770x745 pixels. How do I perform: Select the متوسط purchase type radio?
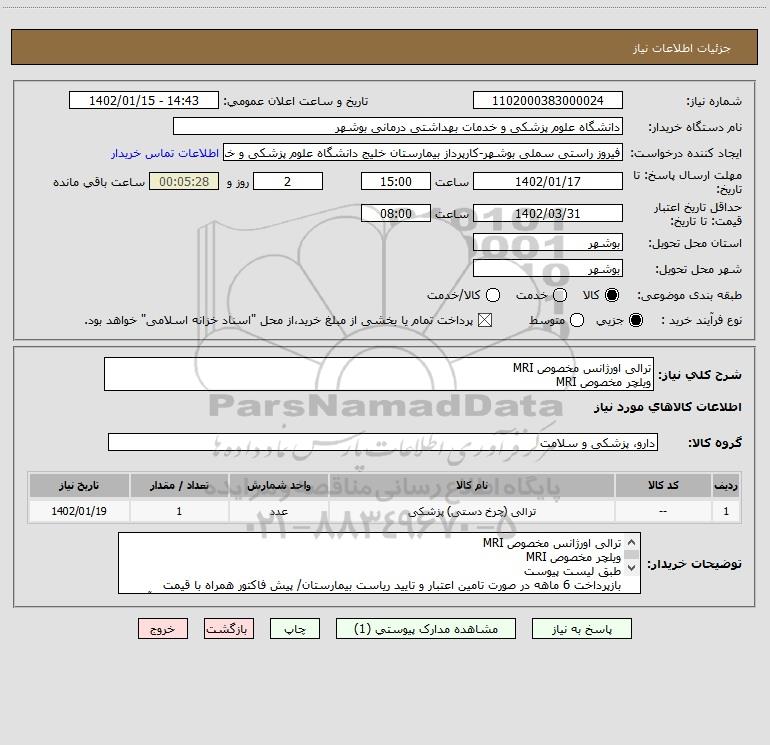pos(577,320)
